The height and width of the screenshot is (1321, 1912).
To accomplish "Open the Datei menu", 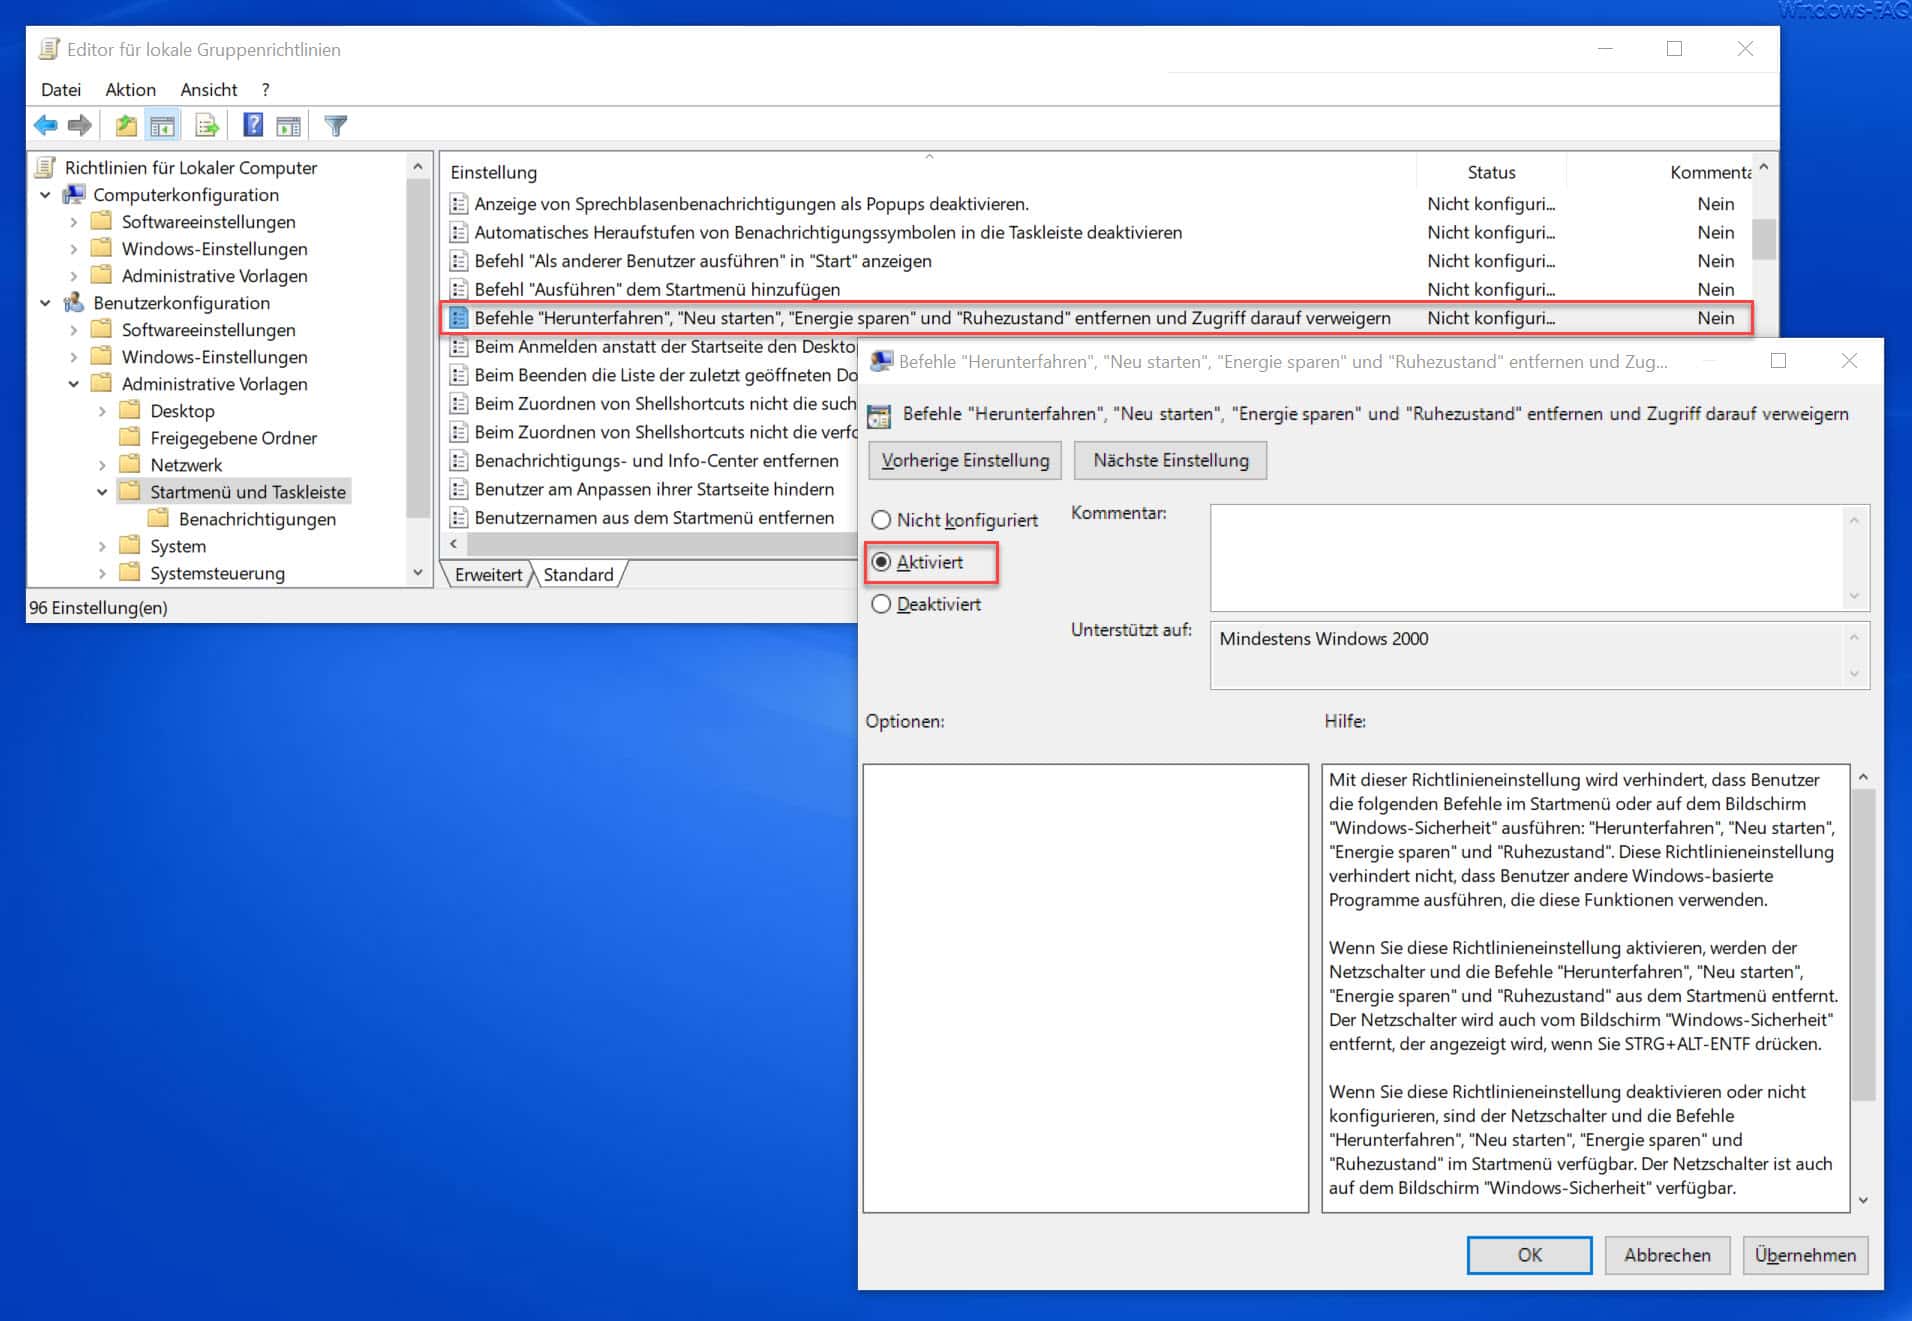I will click(61, 89).
